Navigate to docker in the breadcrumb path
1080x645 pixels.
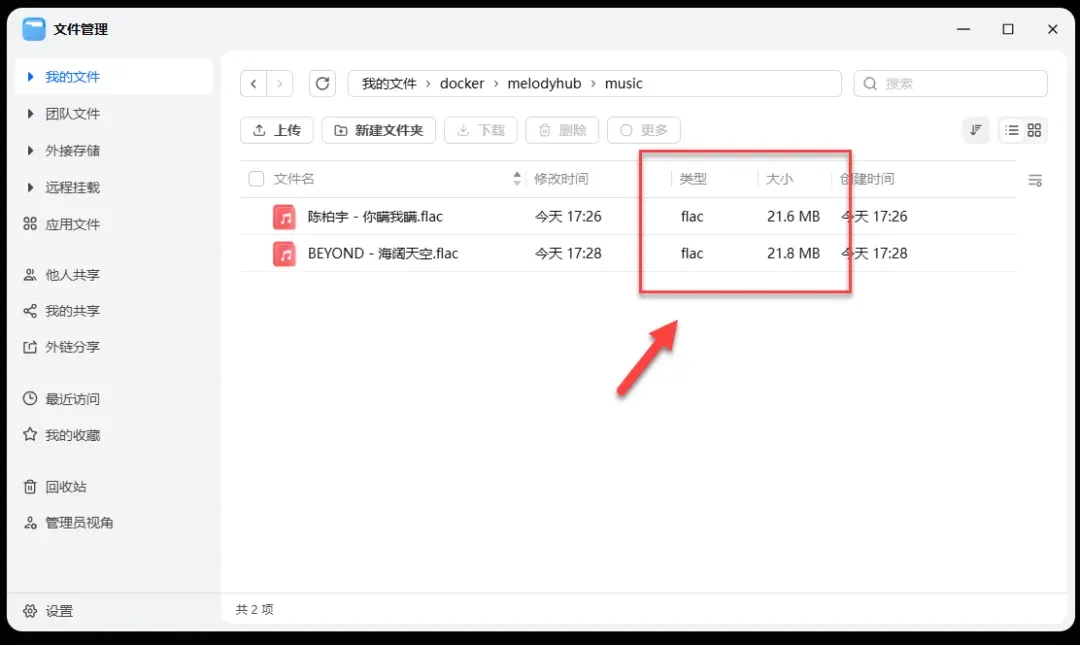(x=462, y=84)
